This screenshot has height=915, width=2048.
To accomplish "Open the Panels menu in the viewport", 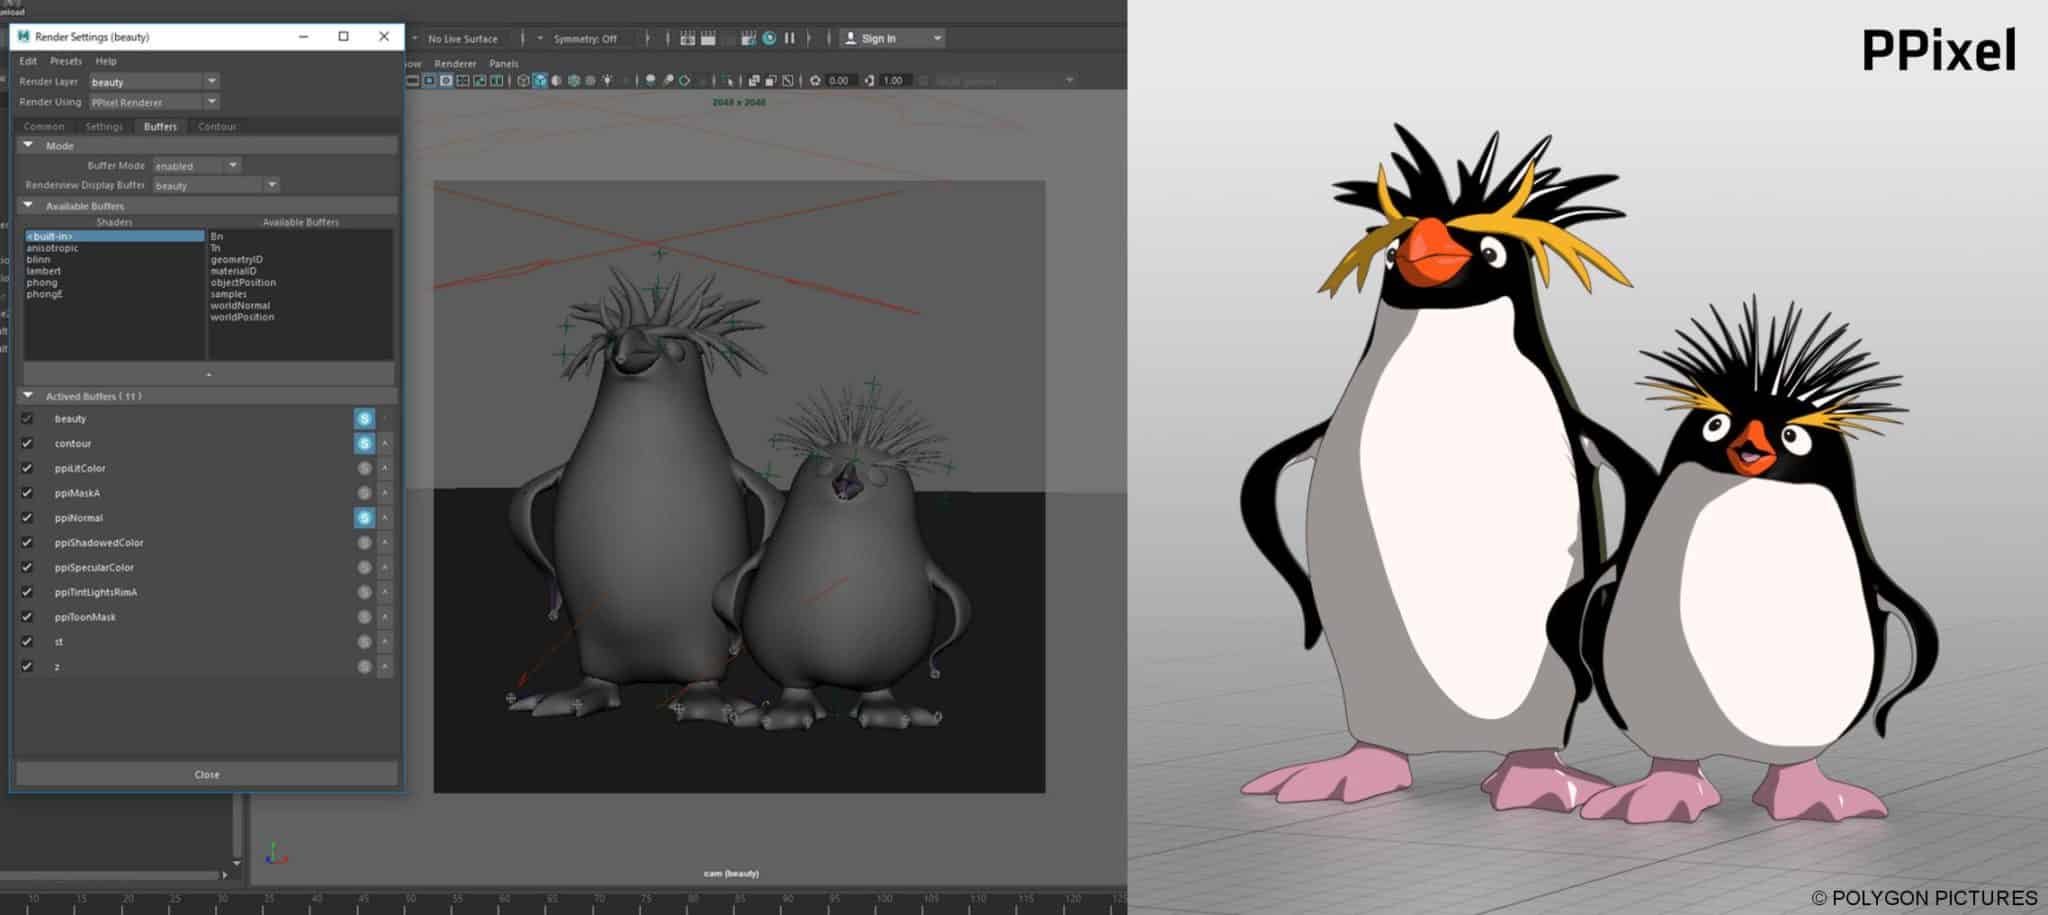I will click(x=504, y=63).
